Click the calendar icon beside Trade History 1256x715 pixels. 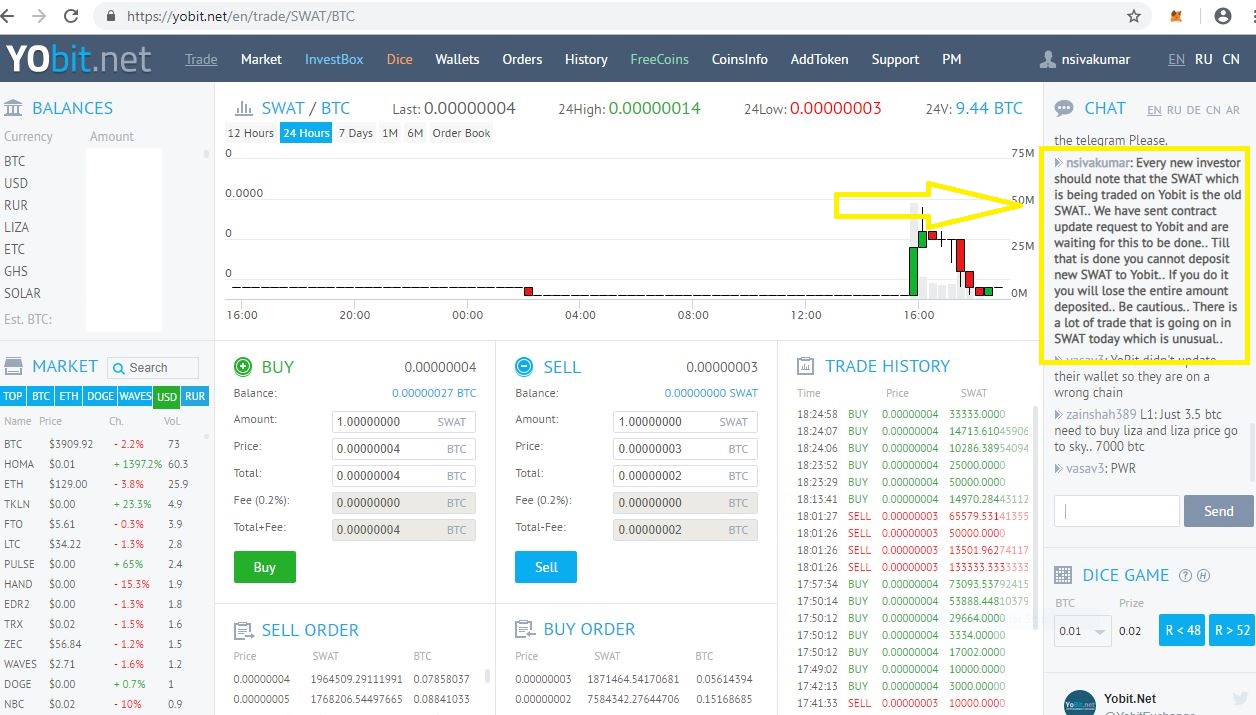pos(806,366)
